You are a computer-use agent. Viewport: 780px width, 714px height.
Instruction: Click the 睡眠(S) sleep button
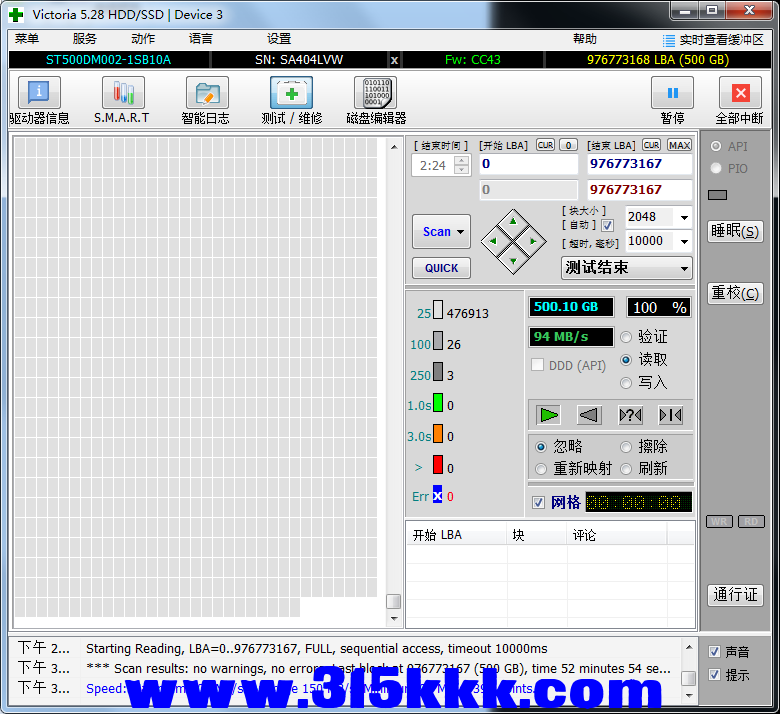[x=735, y=231]
